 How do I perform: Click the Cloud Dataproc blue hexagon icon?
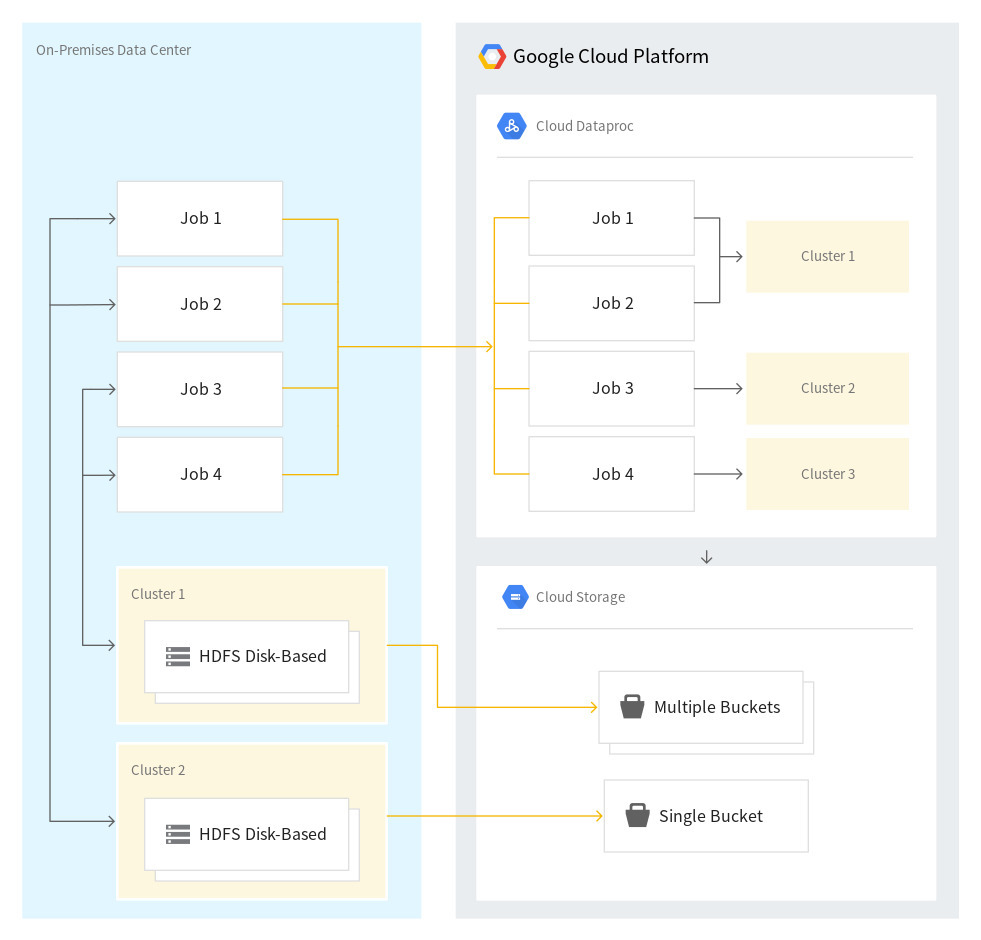512,126
